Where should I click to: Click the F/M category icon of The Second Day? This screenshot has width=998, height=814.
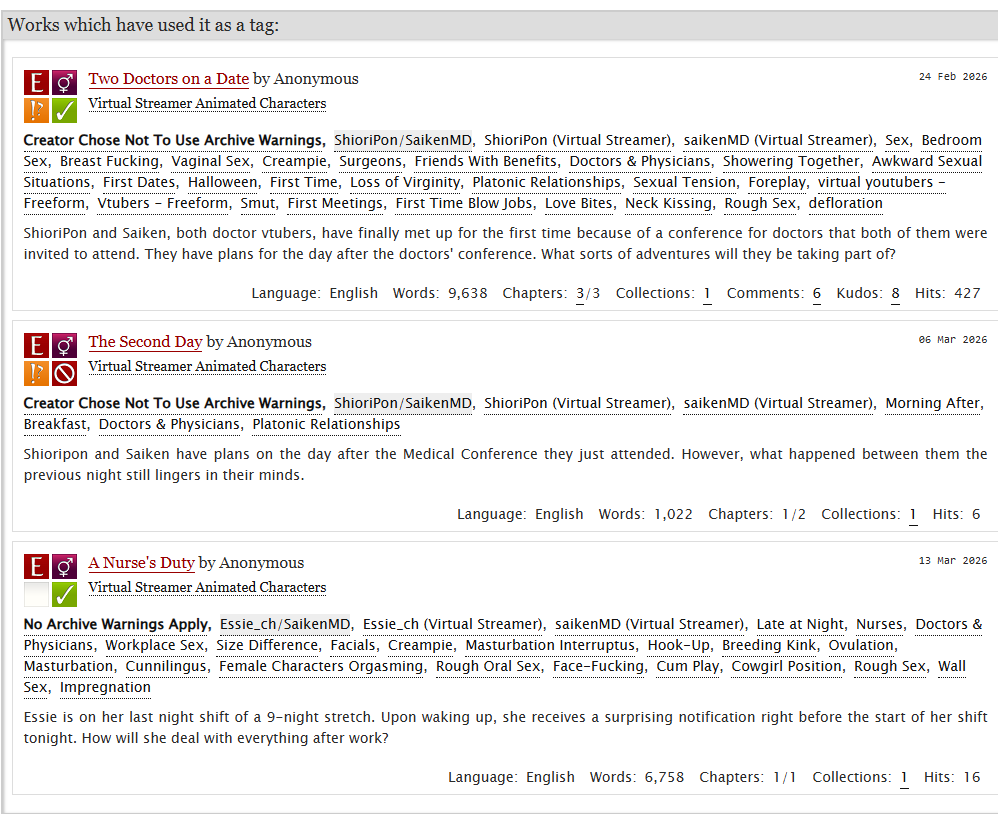[x=64, y=346]
